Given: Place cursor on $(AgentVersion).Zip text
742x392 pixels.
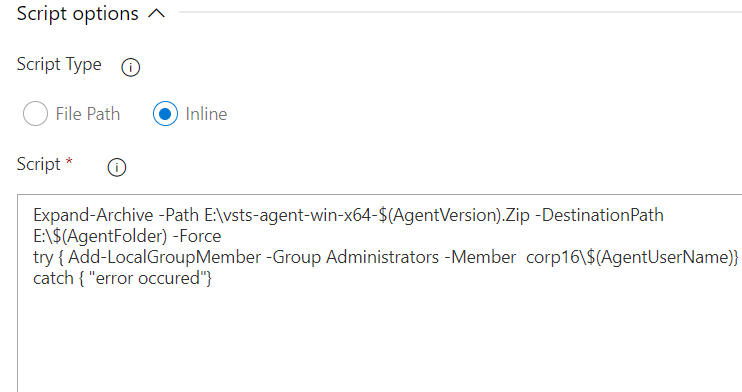Looking at the screenshot, I should [454, 215].
